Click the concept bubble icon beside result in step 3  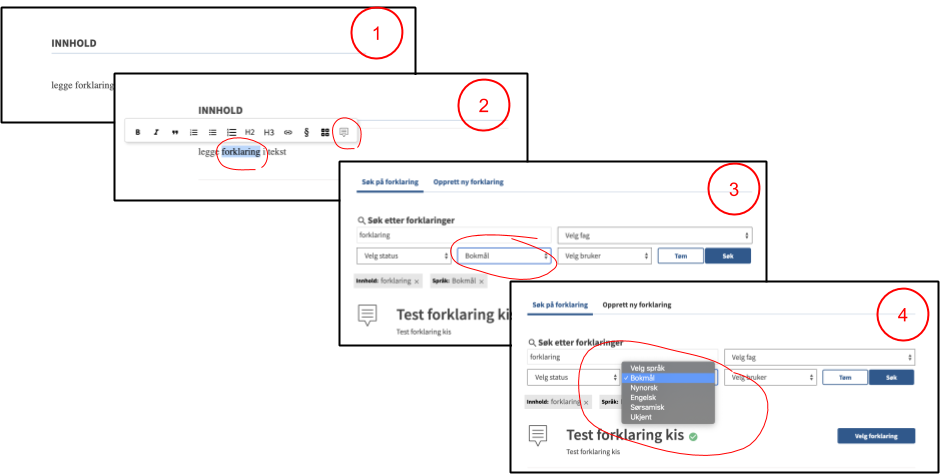click(x=367, y=315)
